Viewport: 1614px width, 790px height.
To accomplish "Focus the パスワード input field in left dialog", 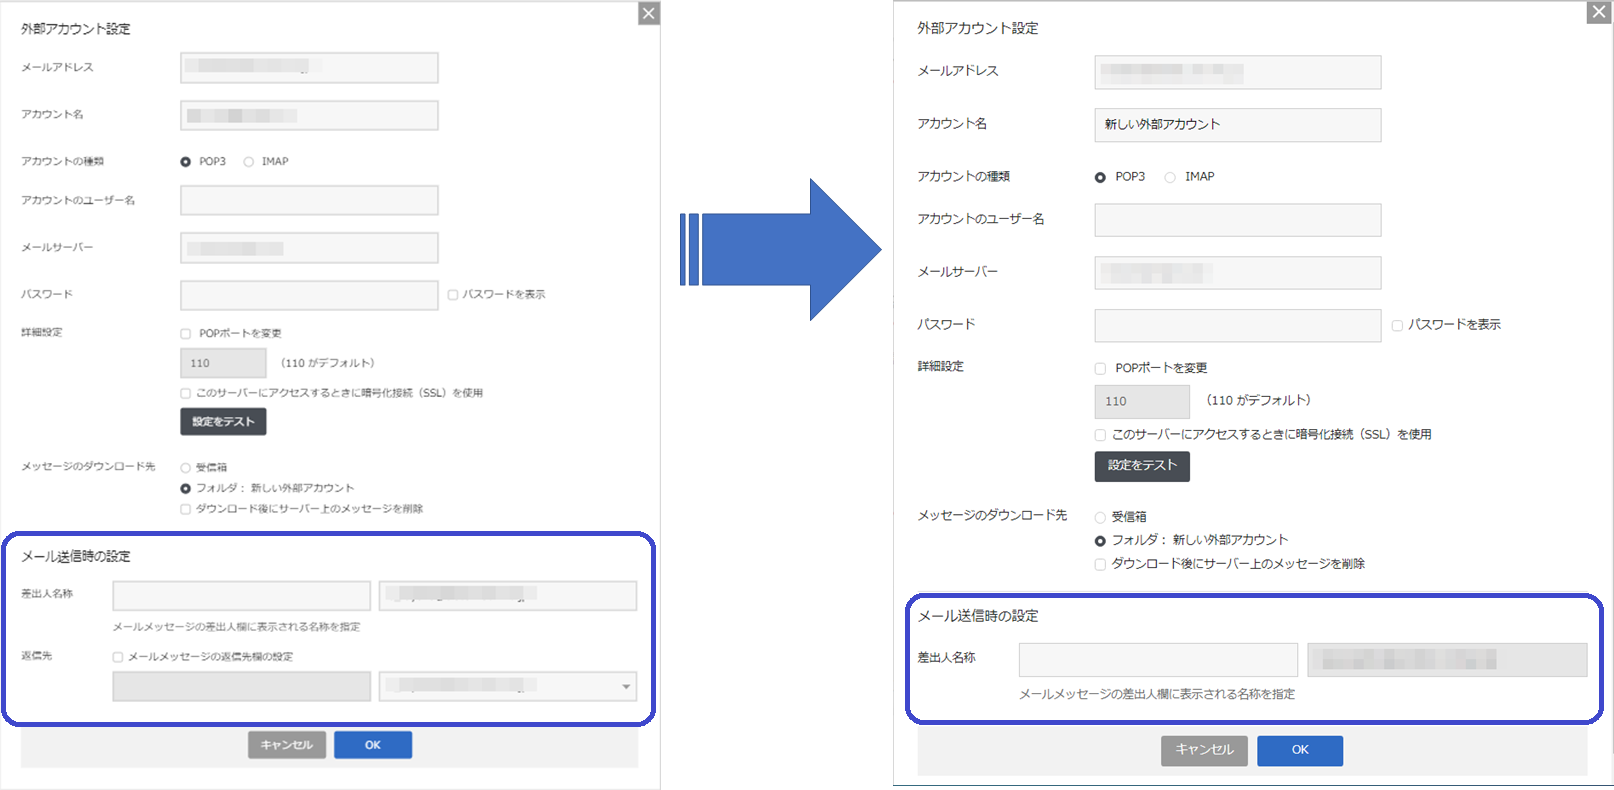I will point(309,295).
